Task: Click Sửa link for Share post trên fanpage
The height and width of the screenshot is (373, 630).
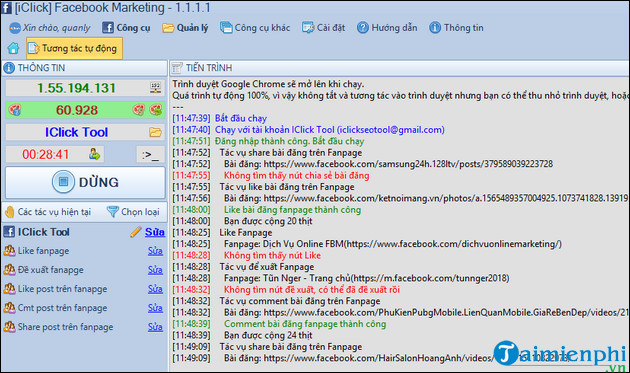Action: point(155,327)
